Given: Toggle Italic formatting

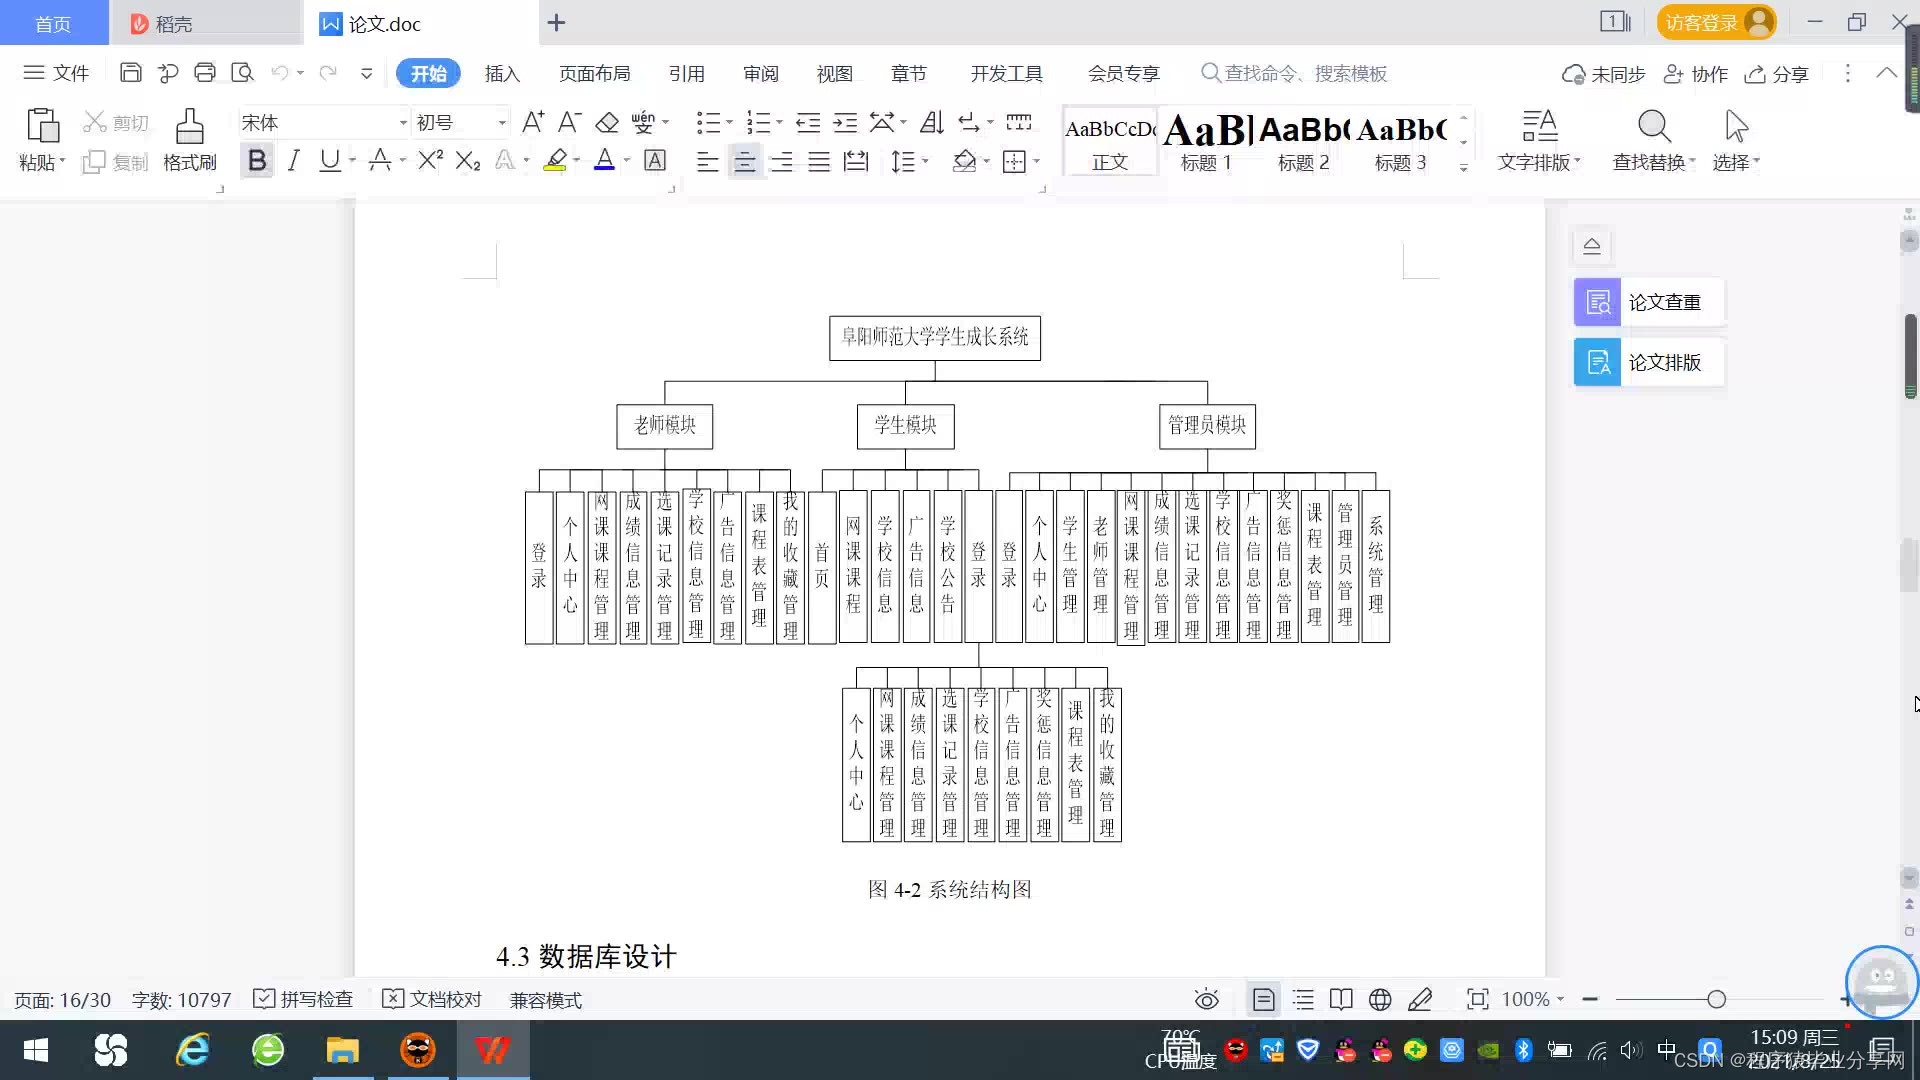Looking at the screenshot, I should (293, 161).
